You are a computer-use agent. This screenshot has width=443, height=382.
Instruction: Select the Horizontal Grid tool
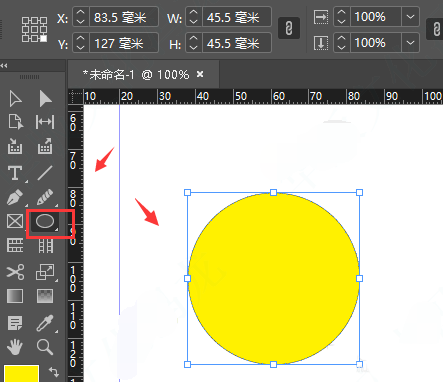tap(15, 245)
